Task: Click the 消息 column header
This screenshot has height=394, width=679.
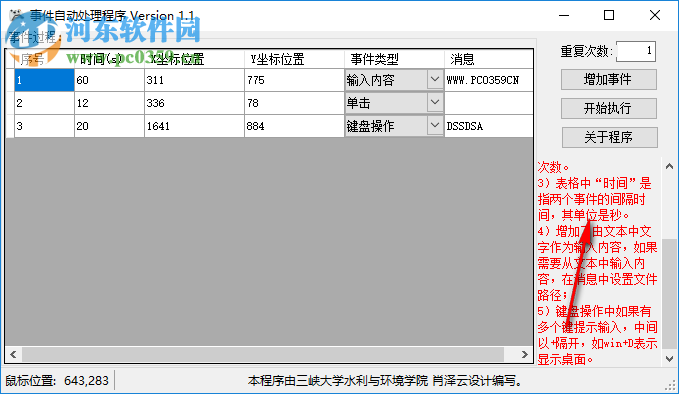Action: tap(488, 59)
